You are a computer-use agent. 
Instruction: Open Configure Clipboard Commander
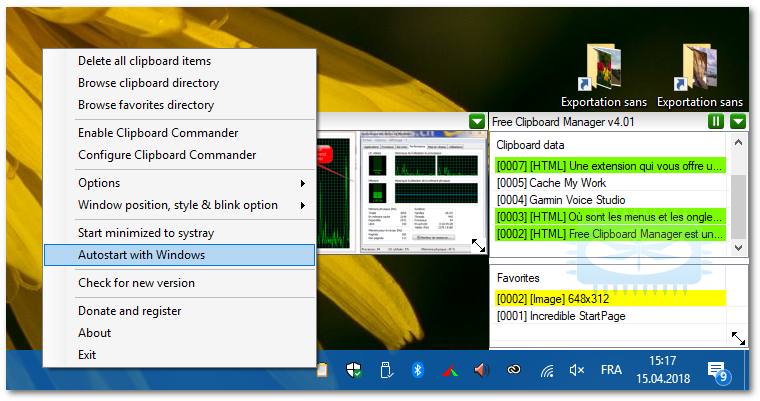pyautogui.click(x=180, y=155)
